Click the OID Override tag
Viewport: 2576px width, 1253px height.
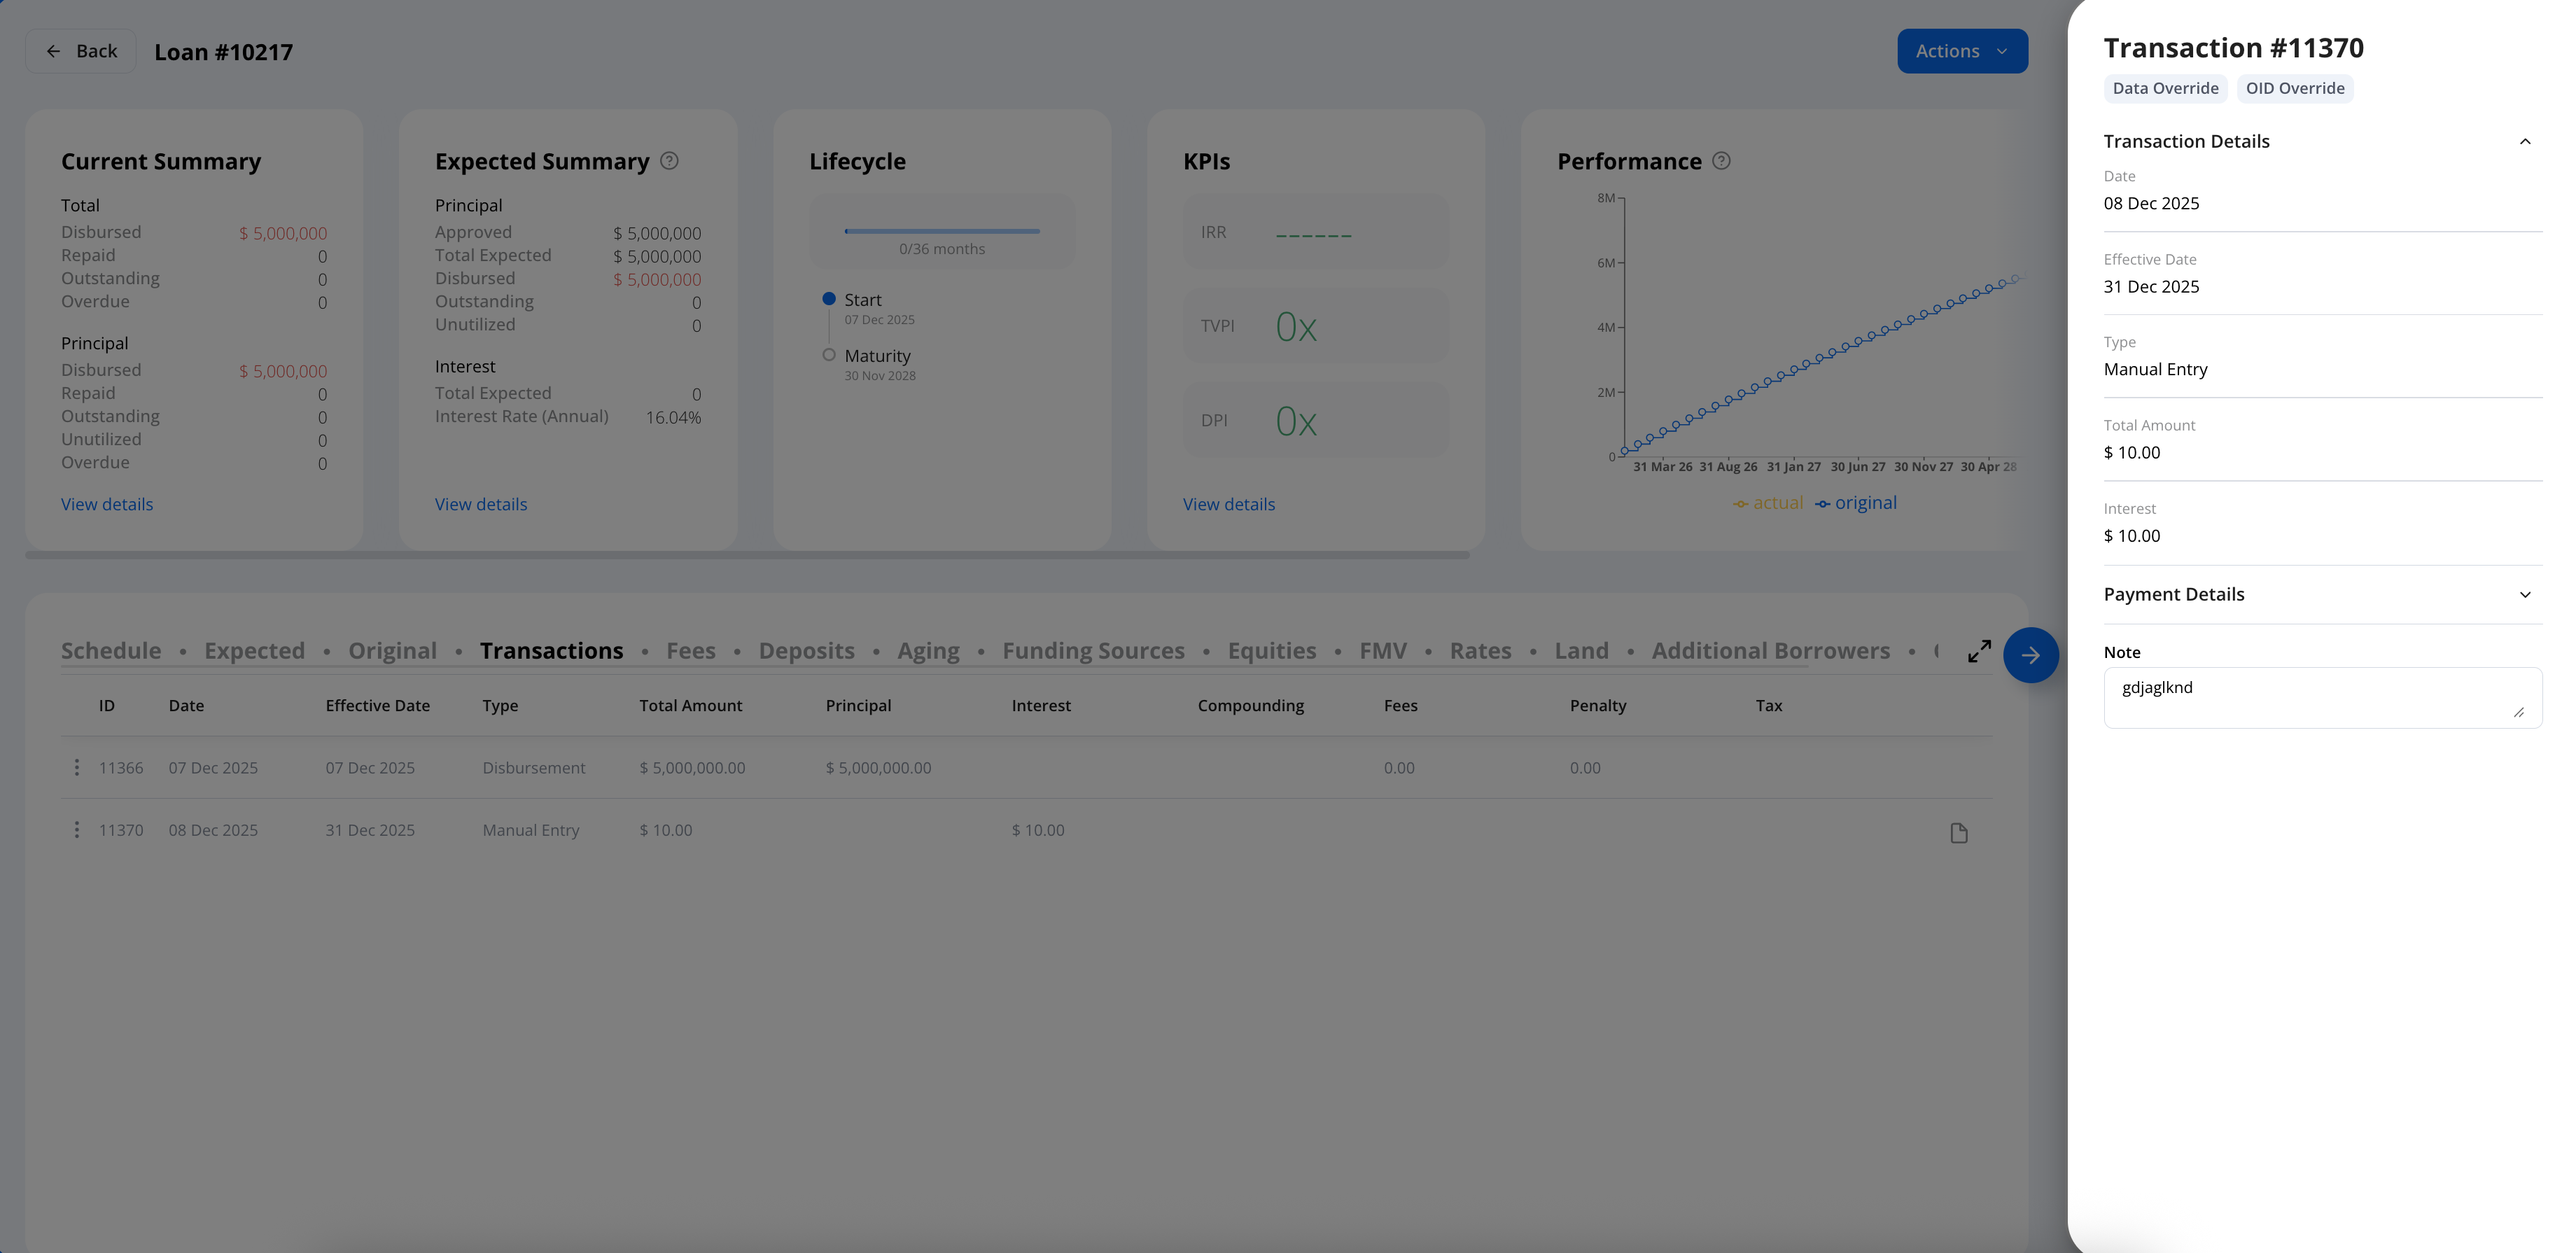pyautogui.click(x=2295, y=88)
